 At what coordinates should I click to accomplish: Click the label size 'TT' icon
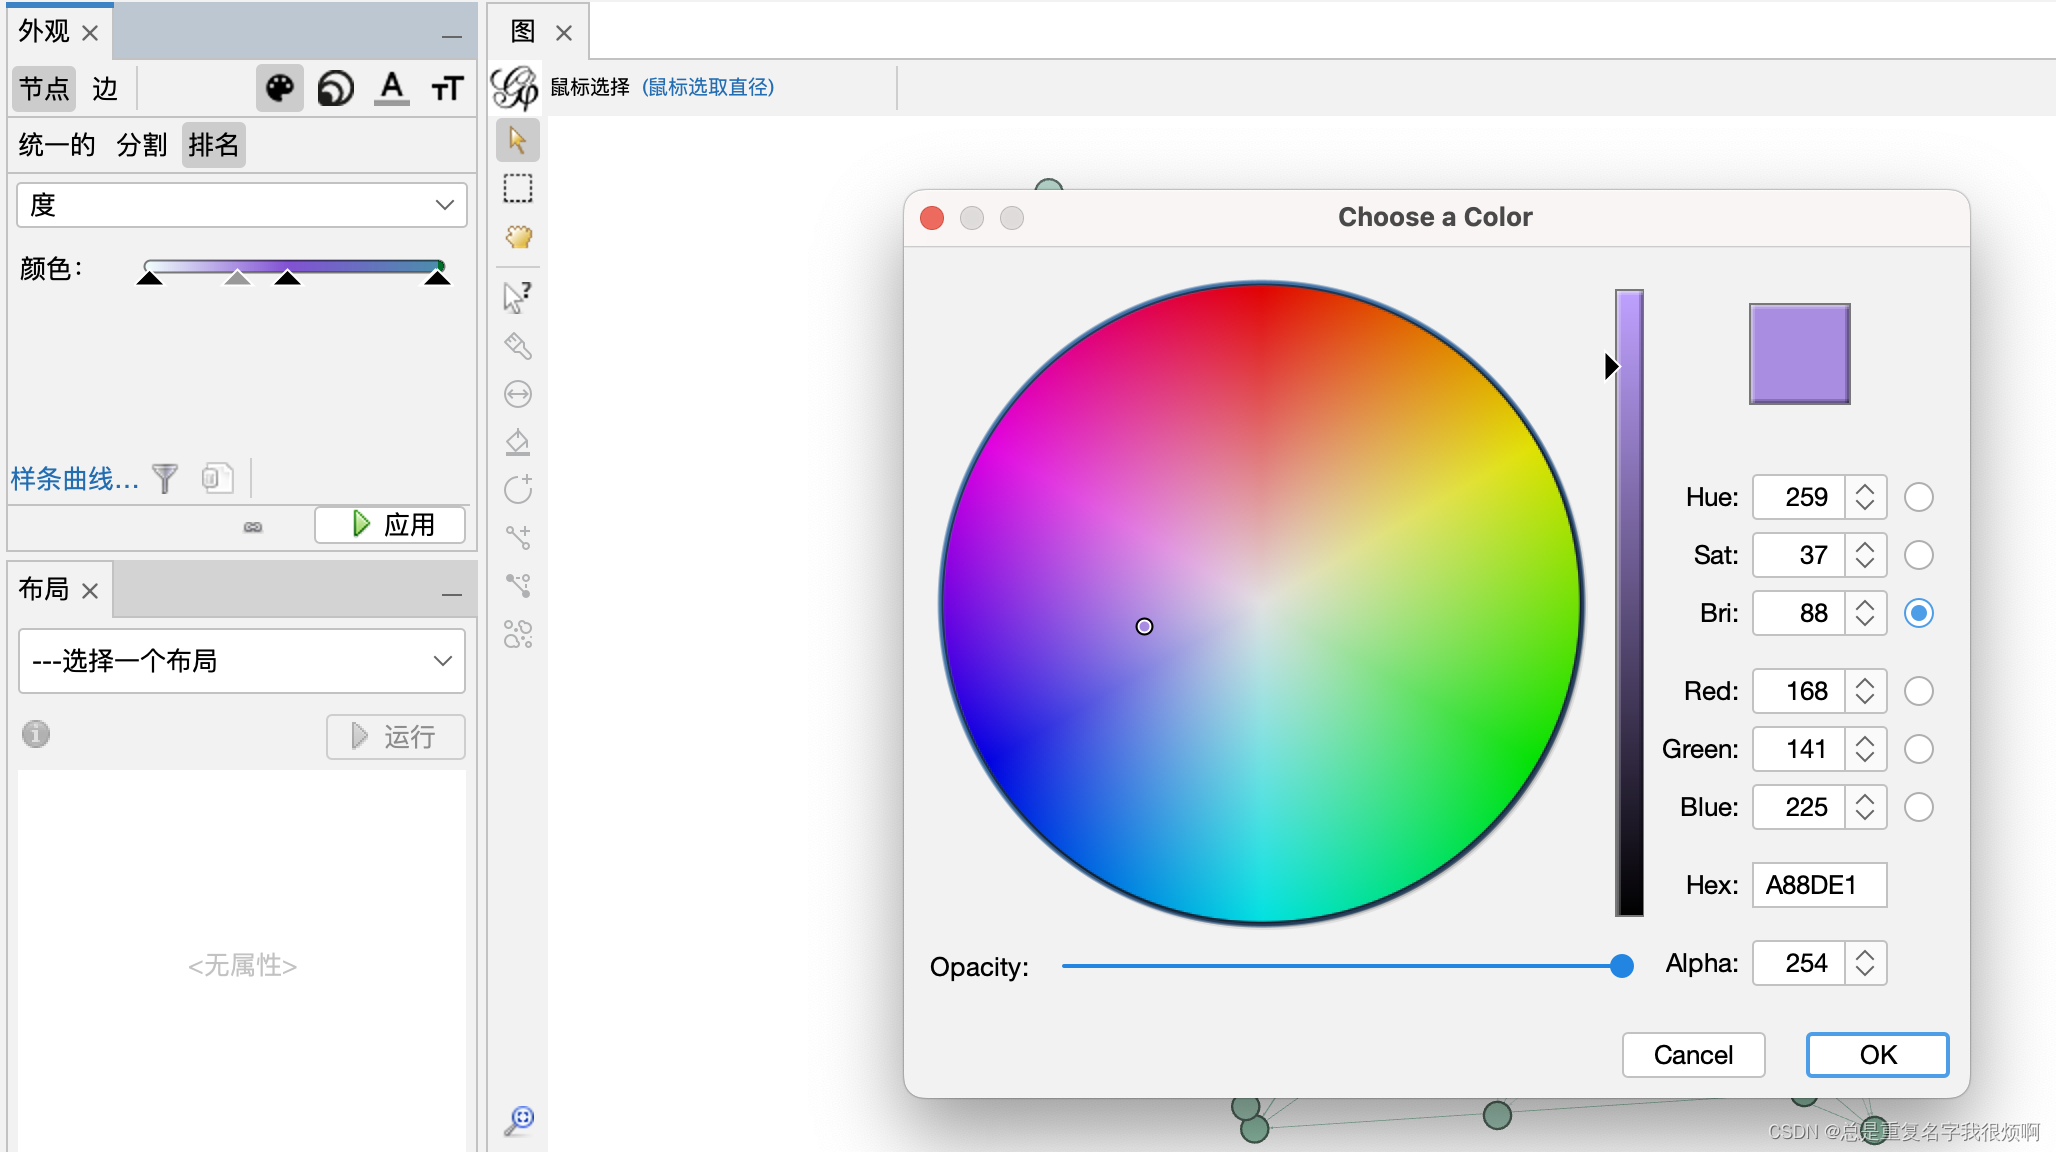[x=447, y=89]
